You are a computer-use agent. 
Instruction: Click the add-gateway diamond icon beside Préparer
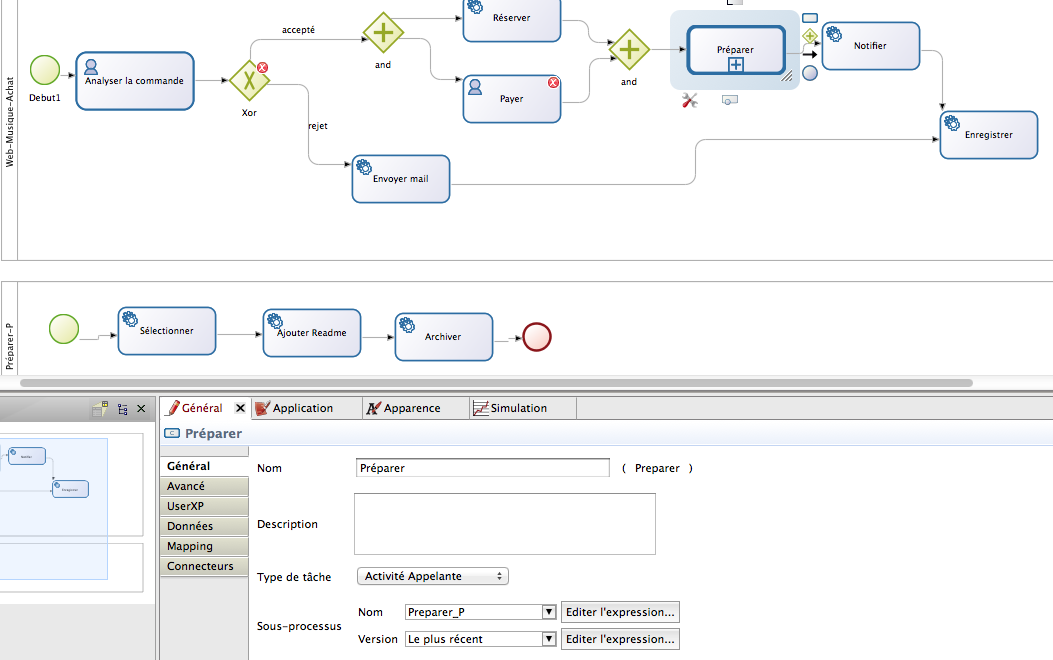[810, 36]
